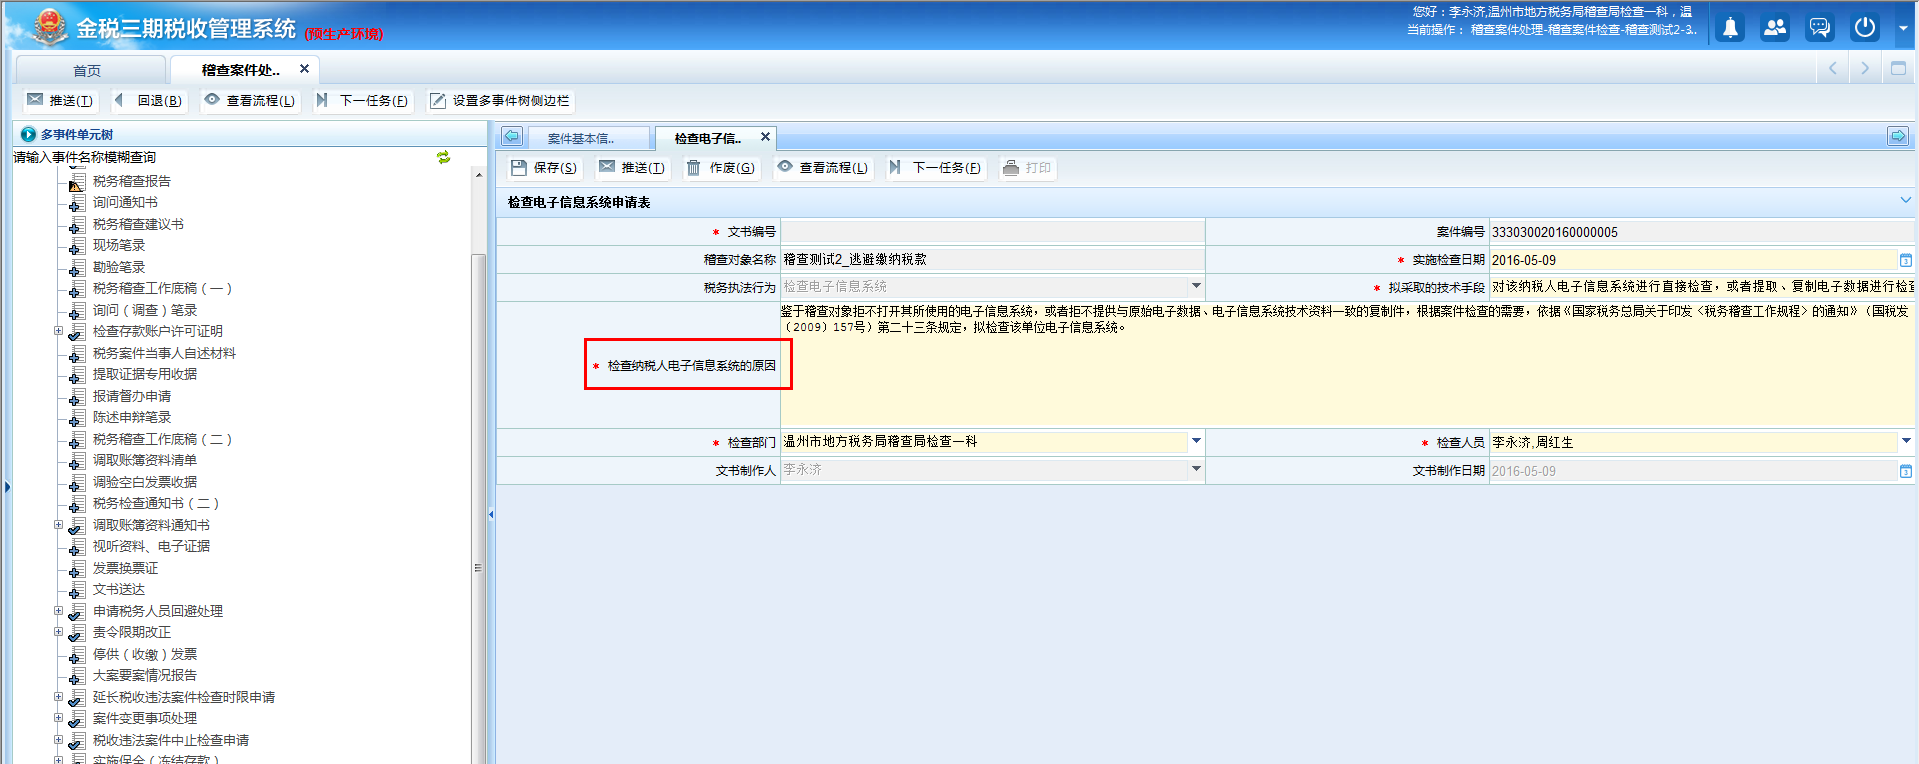Open the 文书制作人 dropdown

[x=1196, y=469]
